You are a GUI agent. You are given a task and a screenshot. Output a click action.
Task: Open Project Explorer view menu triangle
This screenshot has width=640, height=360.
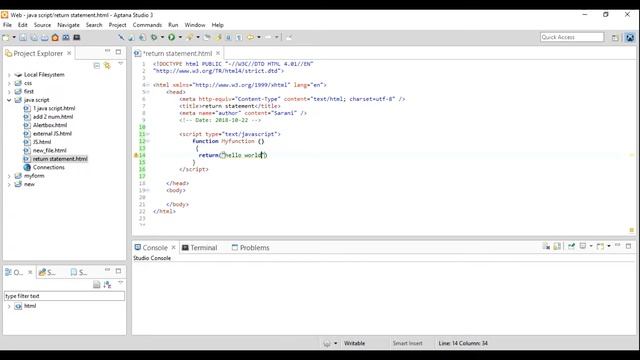click(x=120, y=64)
